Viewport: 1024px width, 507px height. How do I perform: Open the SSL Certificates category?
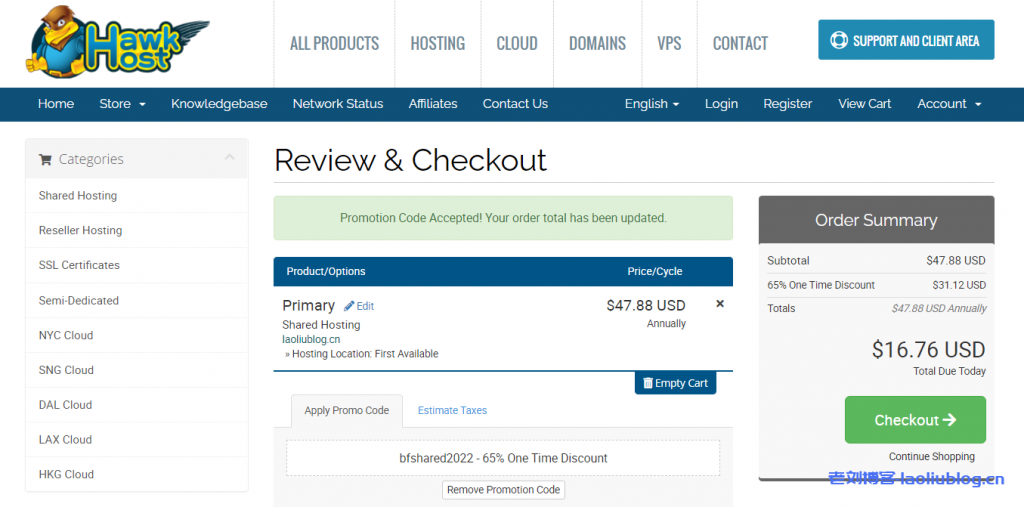click(79, 265)
